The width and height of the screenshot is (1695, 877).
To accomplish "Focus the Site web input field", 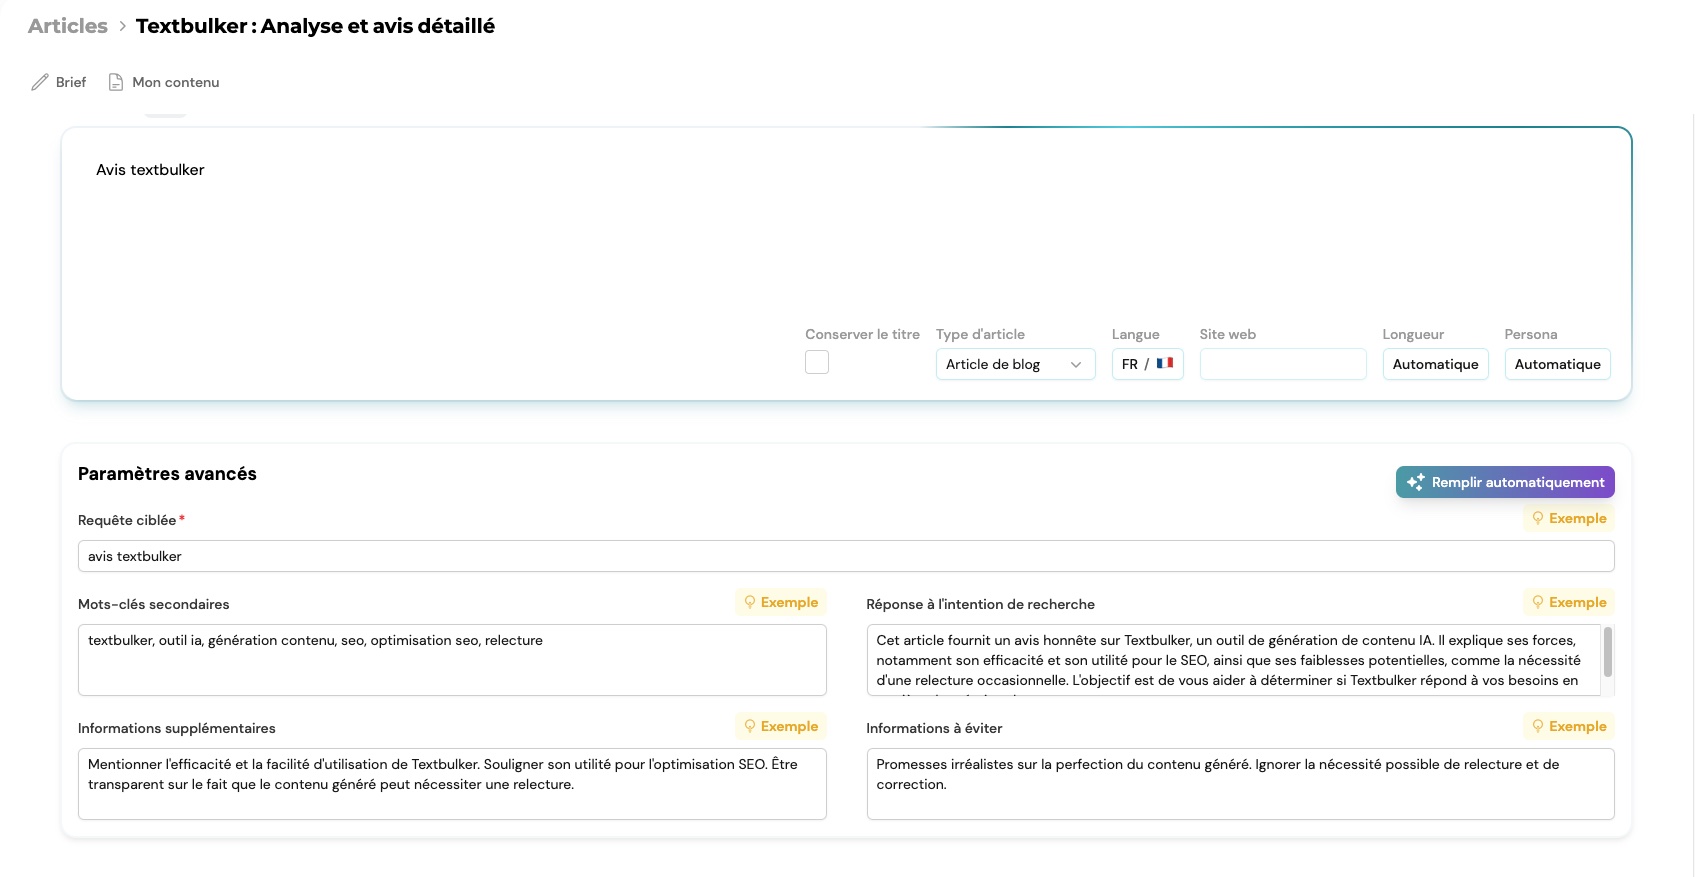I will (1283, 364).
